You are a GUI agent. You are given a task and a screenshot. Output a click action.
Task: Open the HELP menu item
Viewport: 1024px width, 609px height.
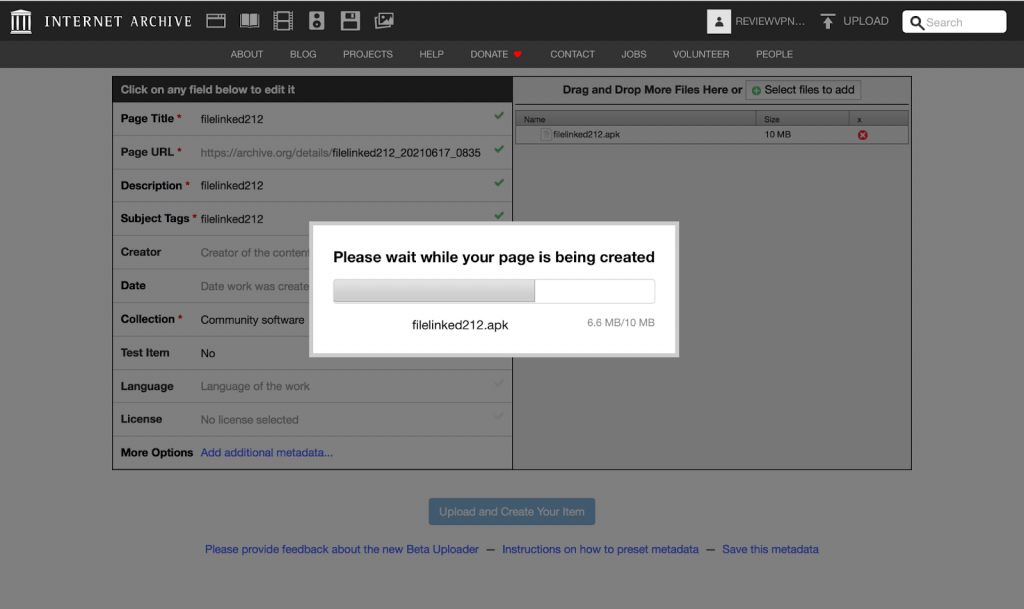coord(432,54)
